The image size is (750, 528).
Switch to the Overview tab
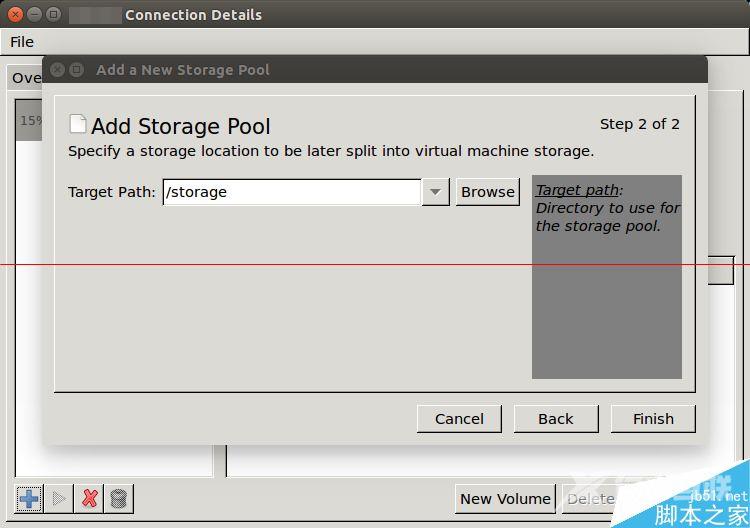coord(26,78)
